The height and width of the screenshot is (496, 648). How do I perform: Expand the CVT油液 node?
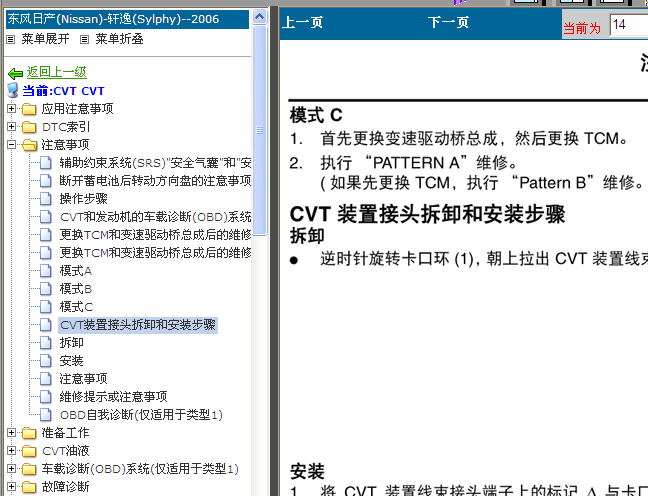(12, 451)
